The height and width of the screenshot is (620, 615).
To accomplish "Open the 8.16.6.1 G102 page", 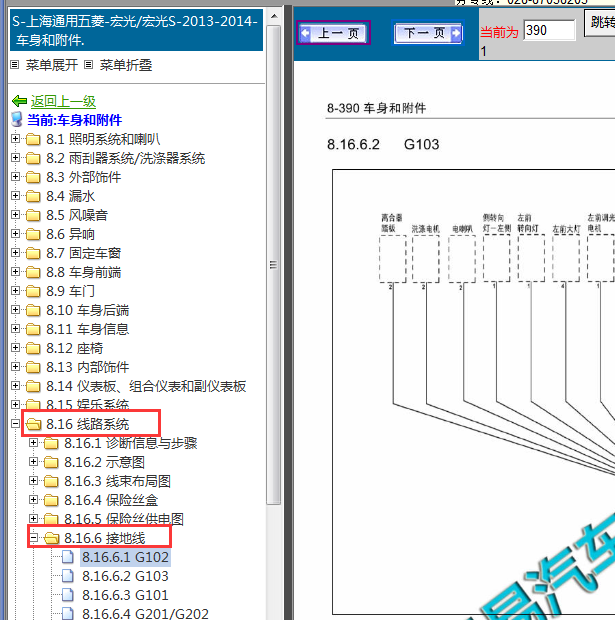I will click(x=125, y=557).
